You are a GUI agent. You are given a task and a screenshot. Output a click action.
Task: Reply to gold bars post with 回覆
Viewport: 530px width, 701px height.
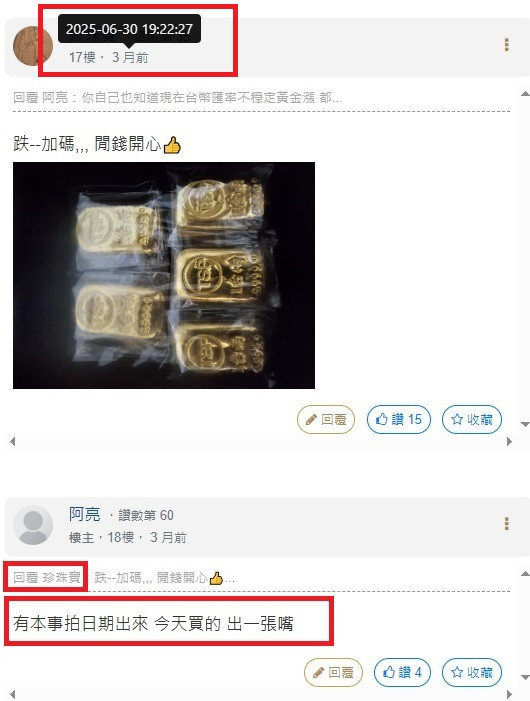326,419
